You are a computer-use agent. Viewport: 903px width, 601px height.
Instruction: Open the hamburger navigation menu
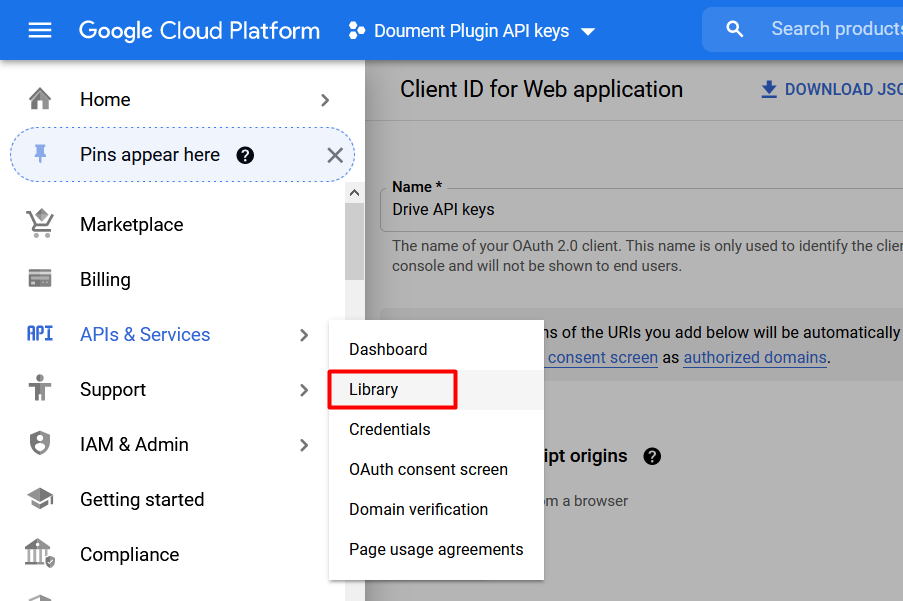40,30
